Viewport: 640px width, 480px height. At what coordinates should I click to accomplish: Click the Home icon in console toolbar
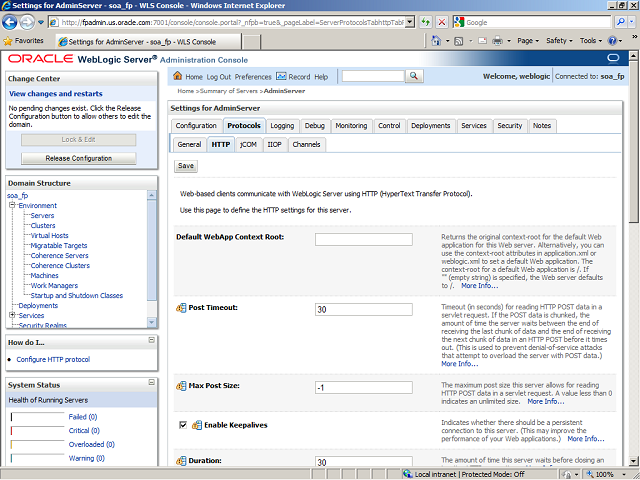pos(178,77)
